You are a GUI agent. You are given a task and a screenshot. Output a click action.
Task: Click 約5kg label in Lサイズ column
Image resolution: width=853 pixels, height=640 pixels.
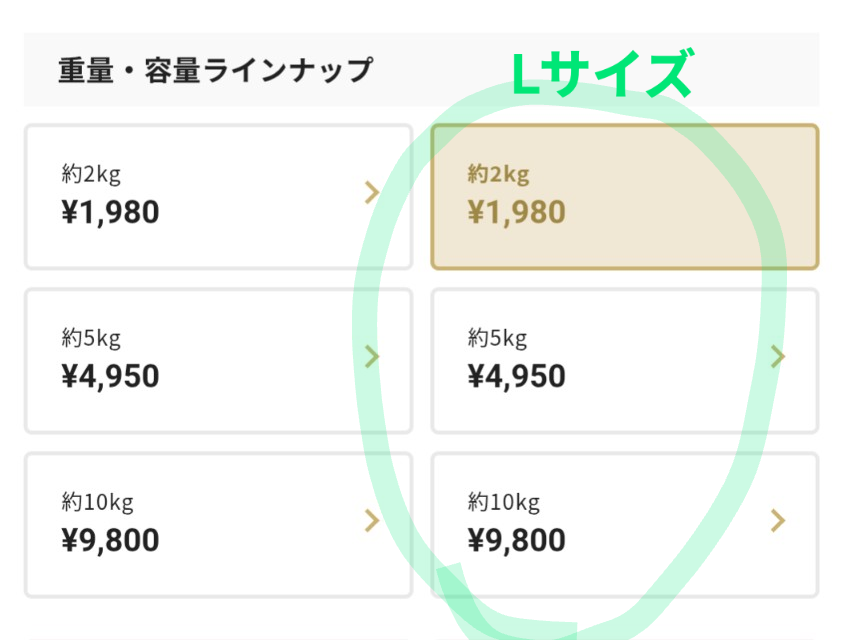497,338
